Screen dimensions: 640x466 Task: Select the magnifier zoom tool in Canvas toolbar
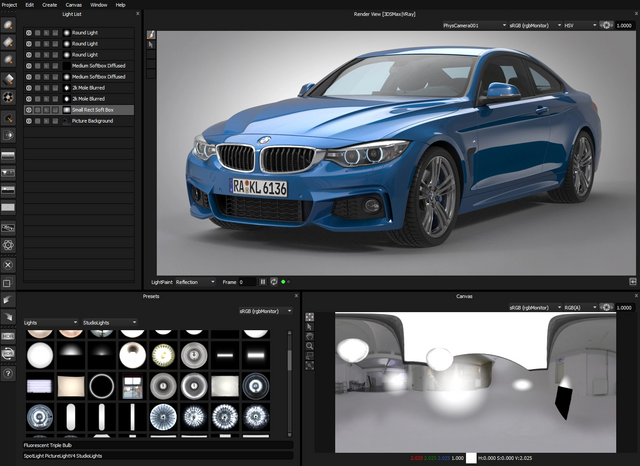pyautogui.click(x=310, y=346)
